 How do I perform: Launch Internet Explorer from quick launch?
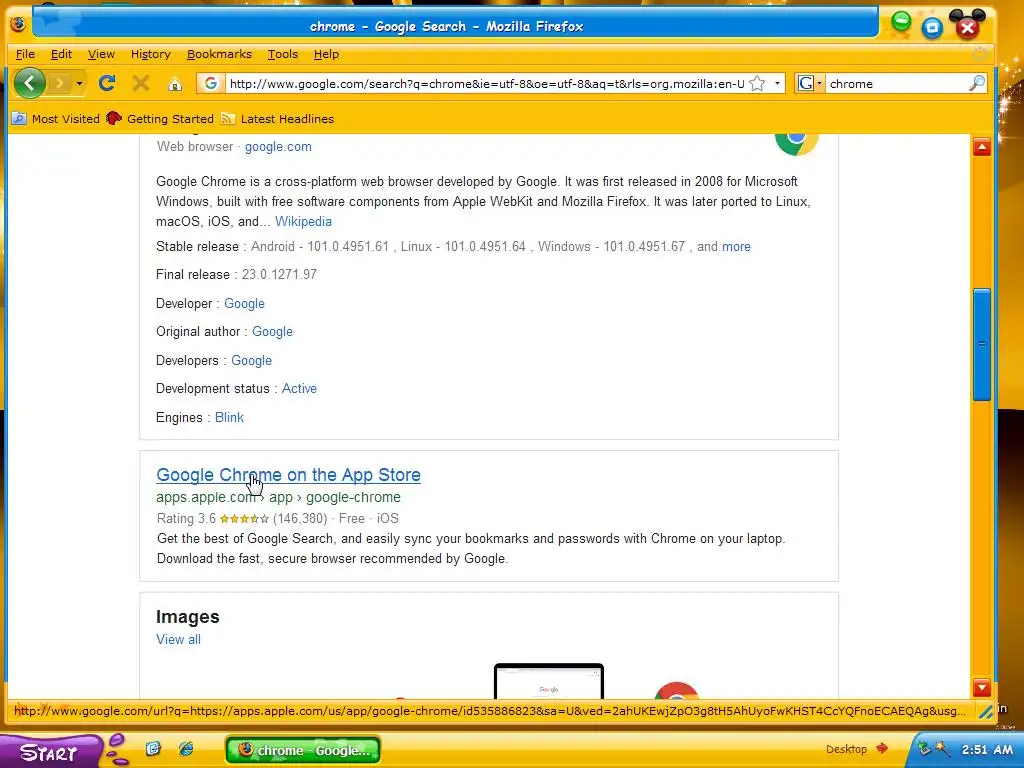pyautogui.click(x=186, y=748)
